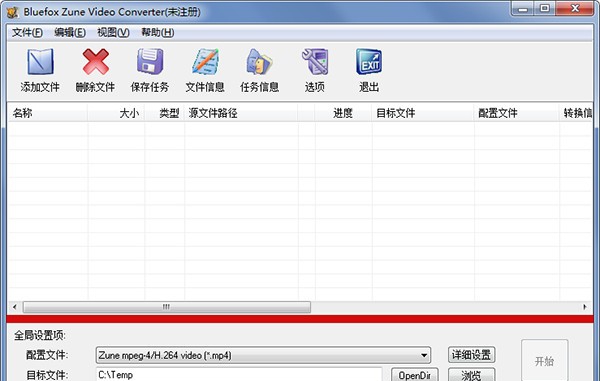Click the 源文件路径 column header
The image size is (600, 381).
click(241, 113)
